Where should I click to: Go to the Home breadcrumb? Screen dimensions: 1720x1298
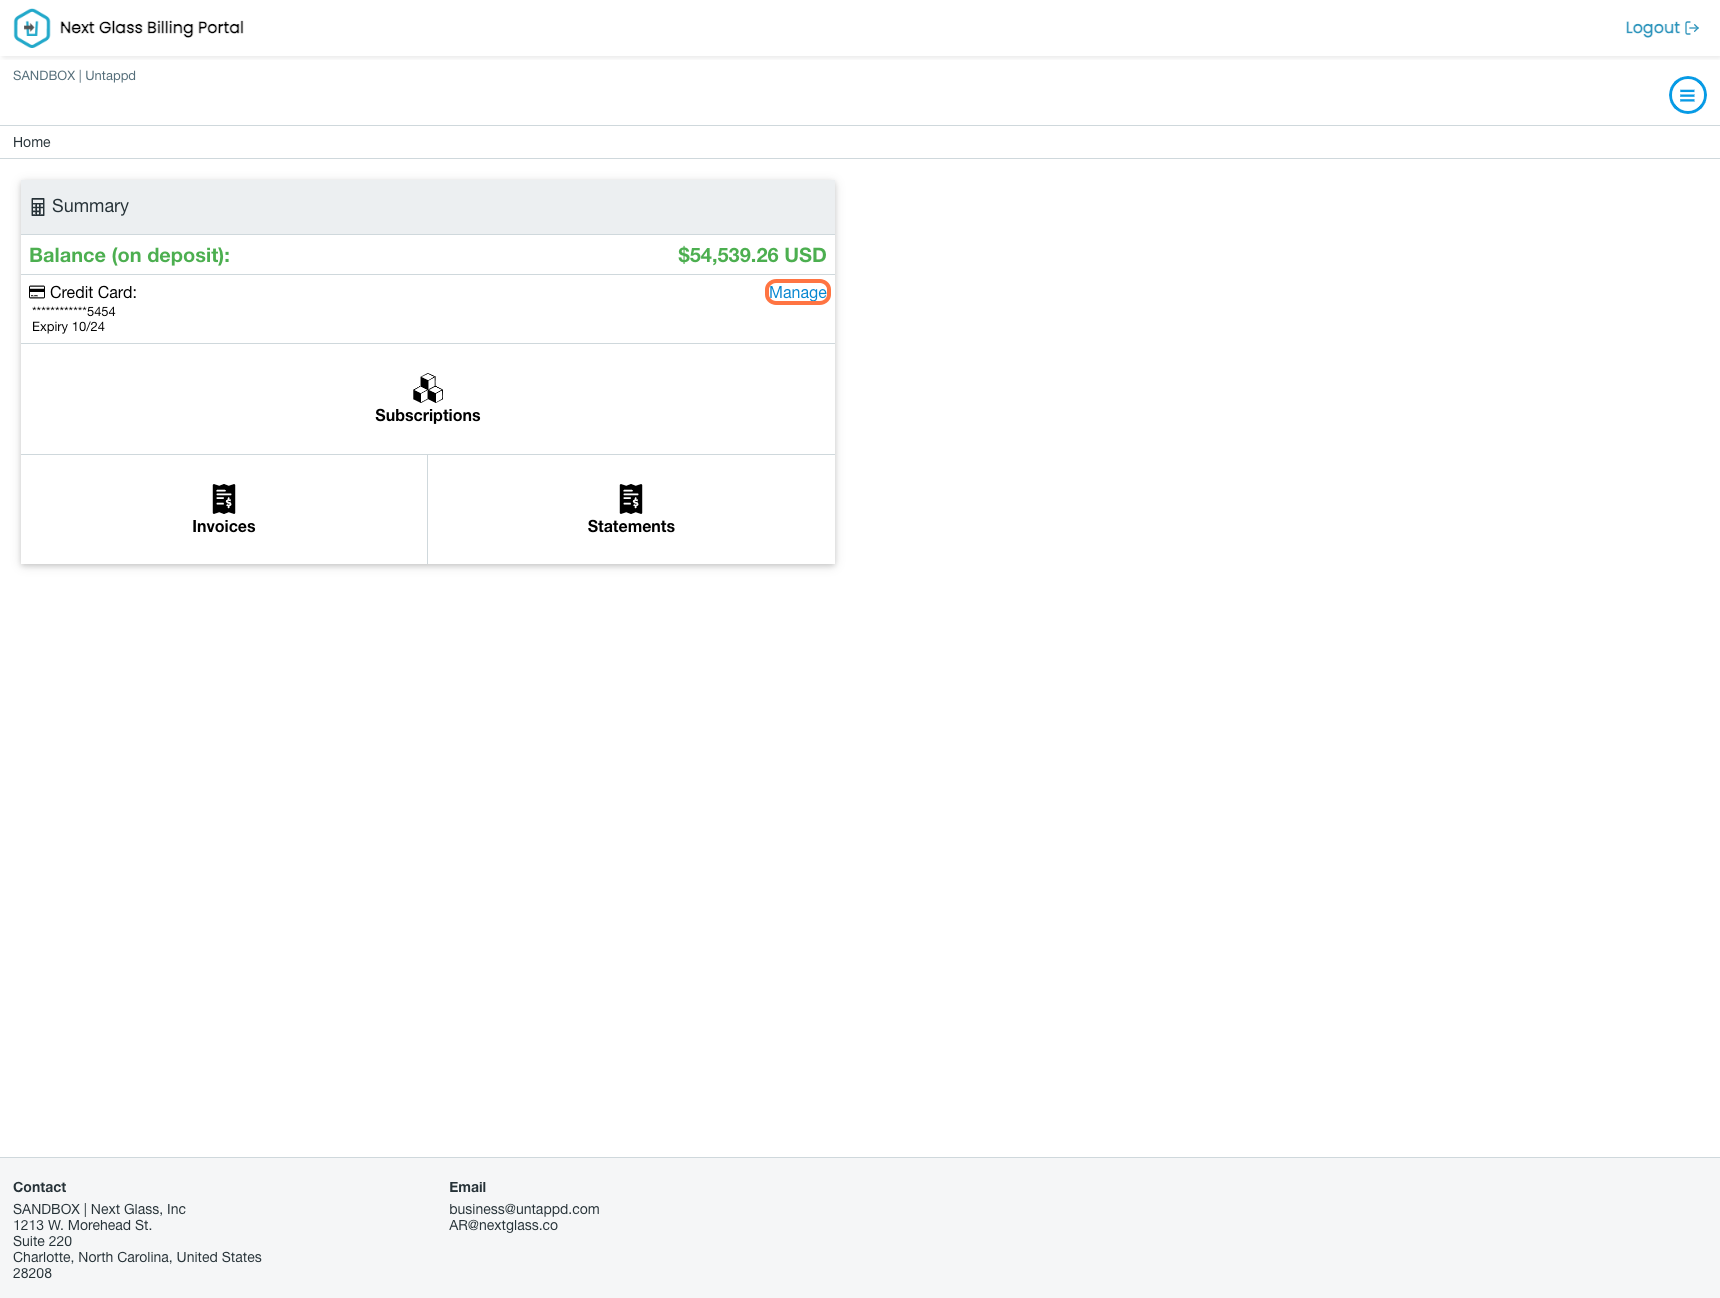tap(32, 142)
